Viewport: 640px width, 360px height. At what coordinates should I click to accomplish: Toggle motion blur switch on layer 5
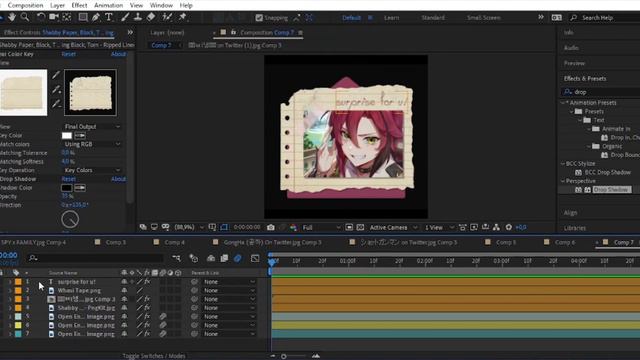[x=162, y=317]
